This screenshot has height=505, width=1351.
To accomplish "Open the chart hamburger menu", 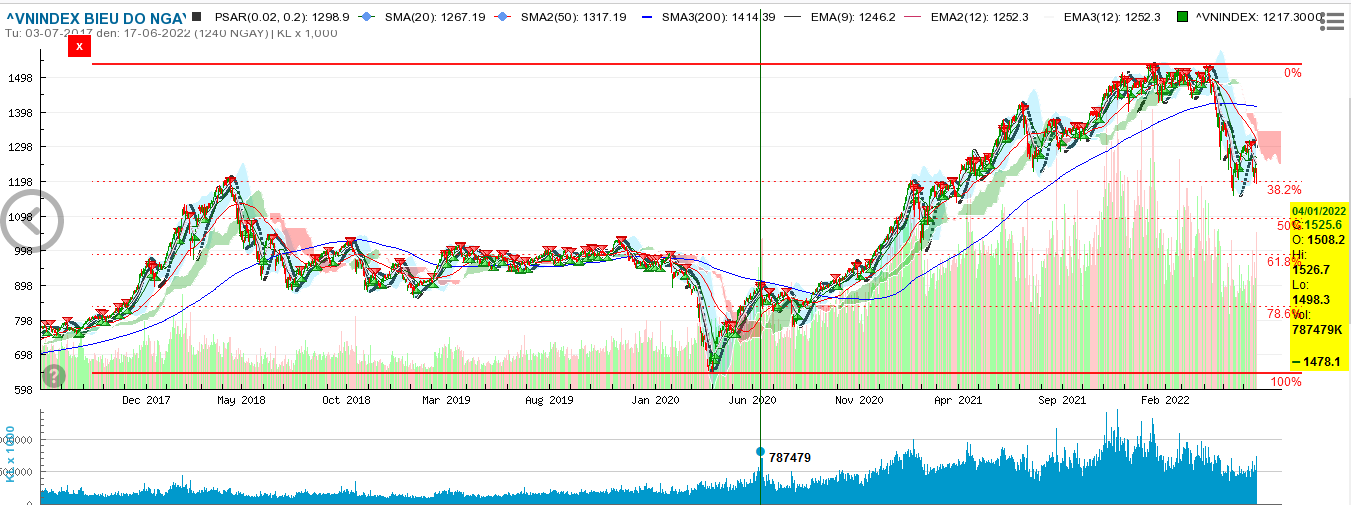I will click(1332, 21).
